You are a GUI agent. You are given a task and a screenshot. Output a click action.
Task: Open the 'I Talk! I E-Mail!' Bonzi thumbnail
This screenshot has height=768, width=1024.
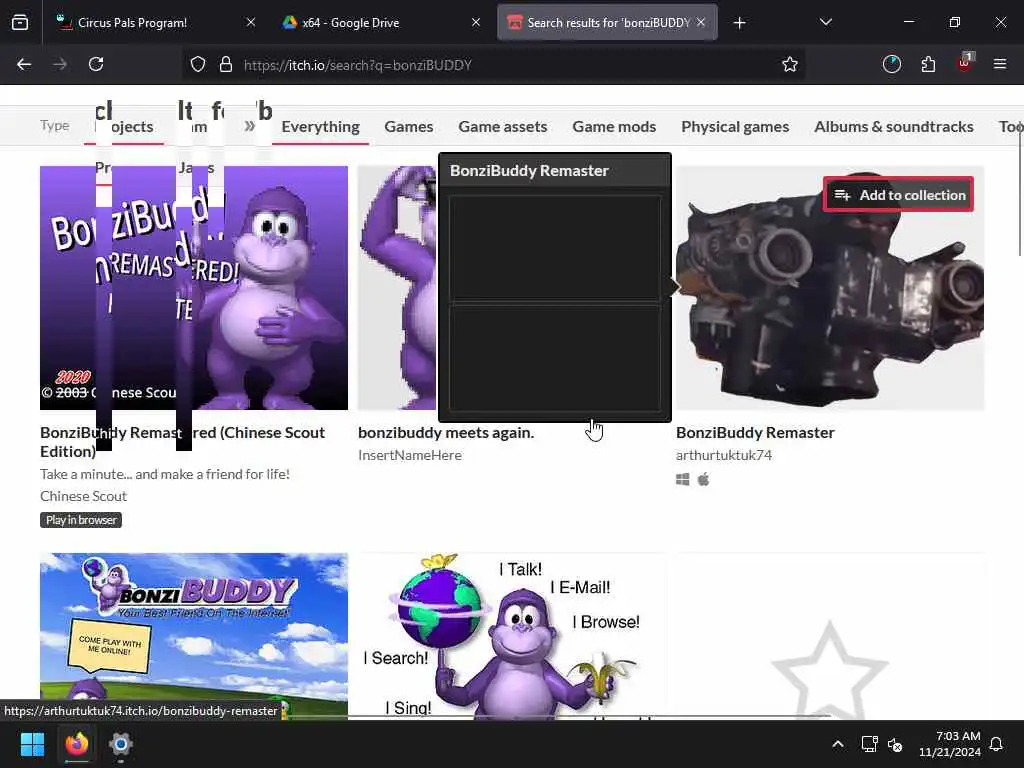pos(512,636)
